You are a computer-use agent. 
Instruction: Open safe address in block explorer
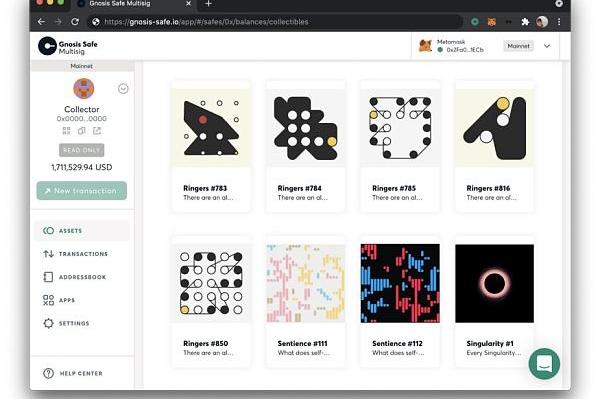tap(97, 131)
